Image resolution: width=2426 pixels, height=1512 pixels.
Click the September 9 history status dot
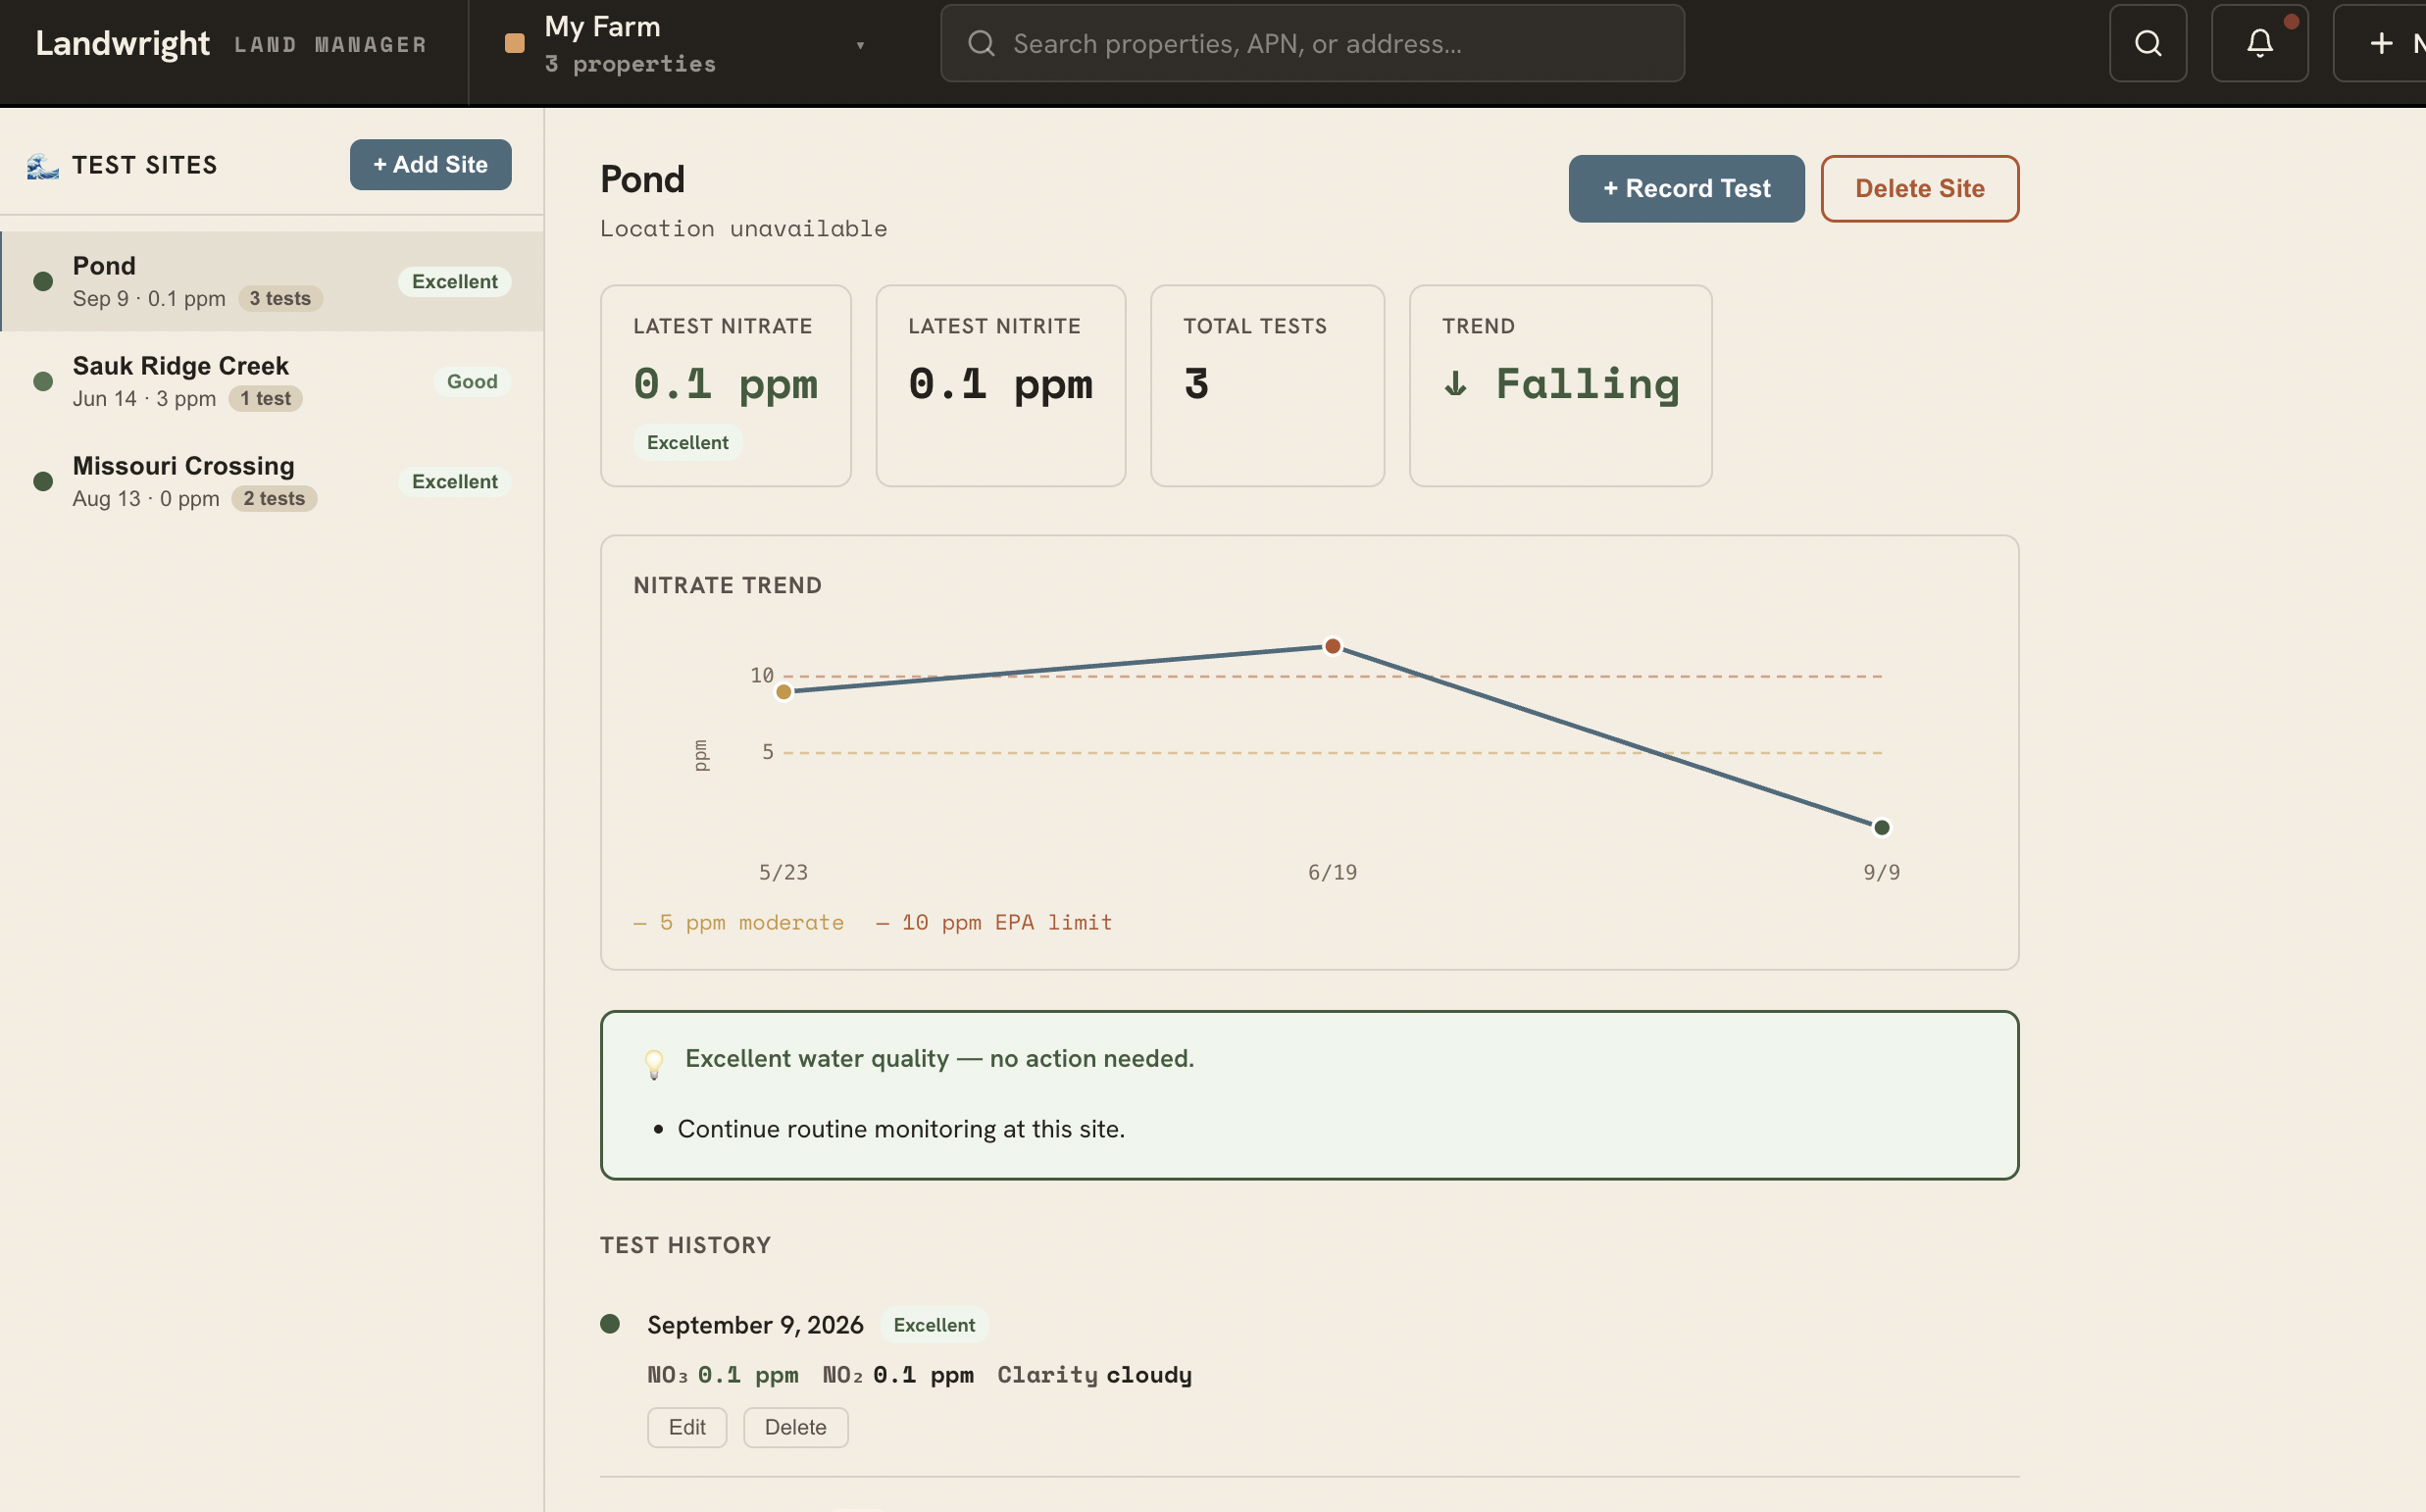pyautogui.click(x=610, y=1324)
